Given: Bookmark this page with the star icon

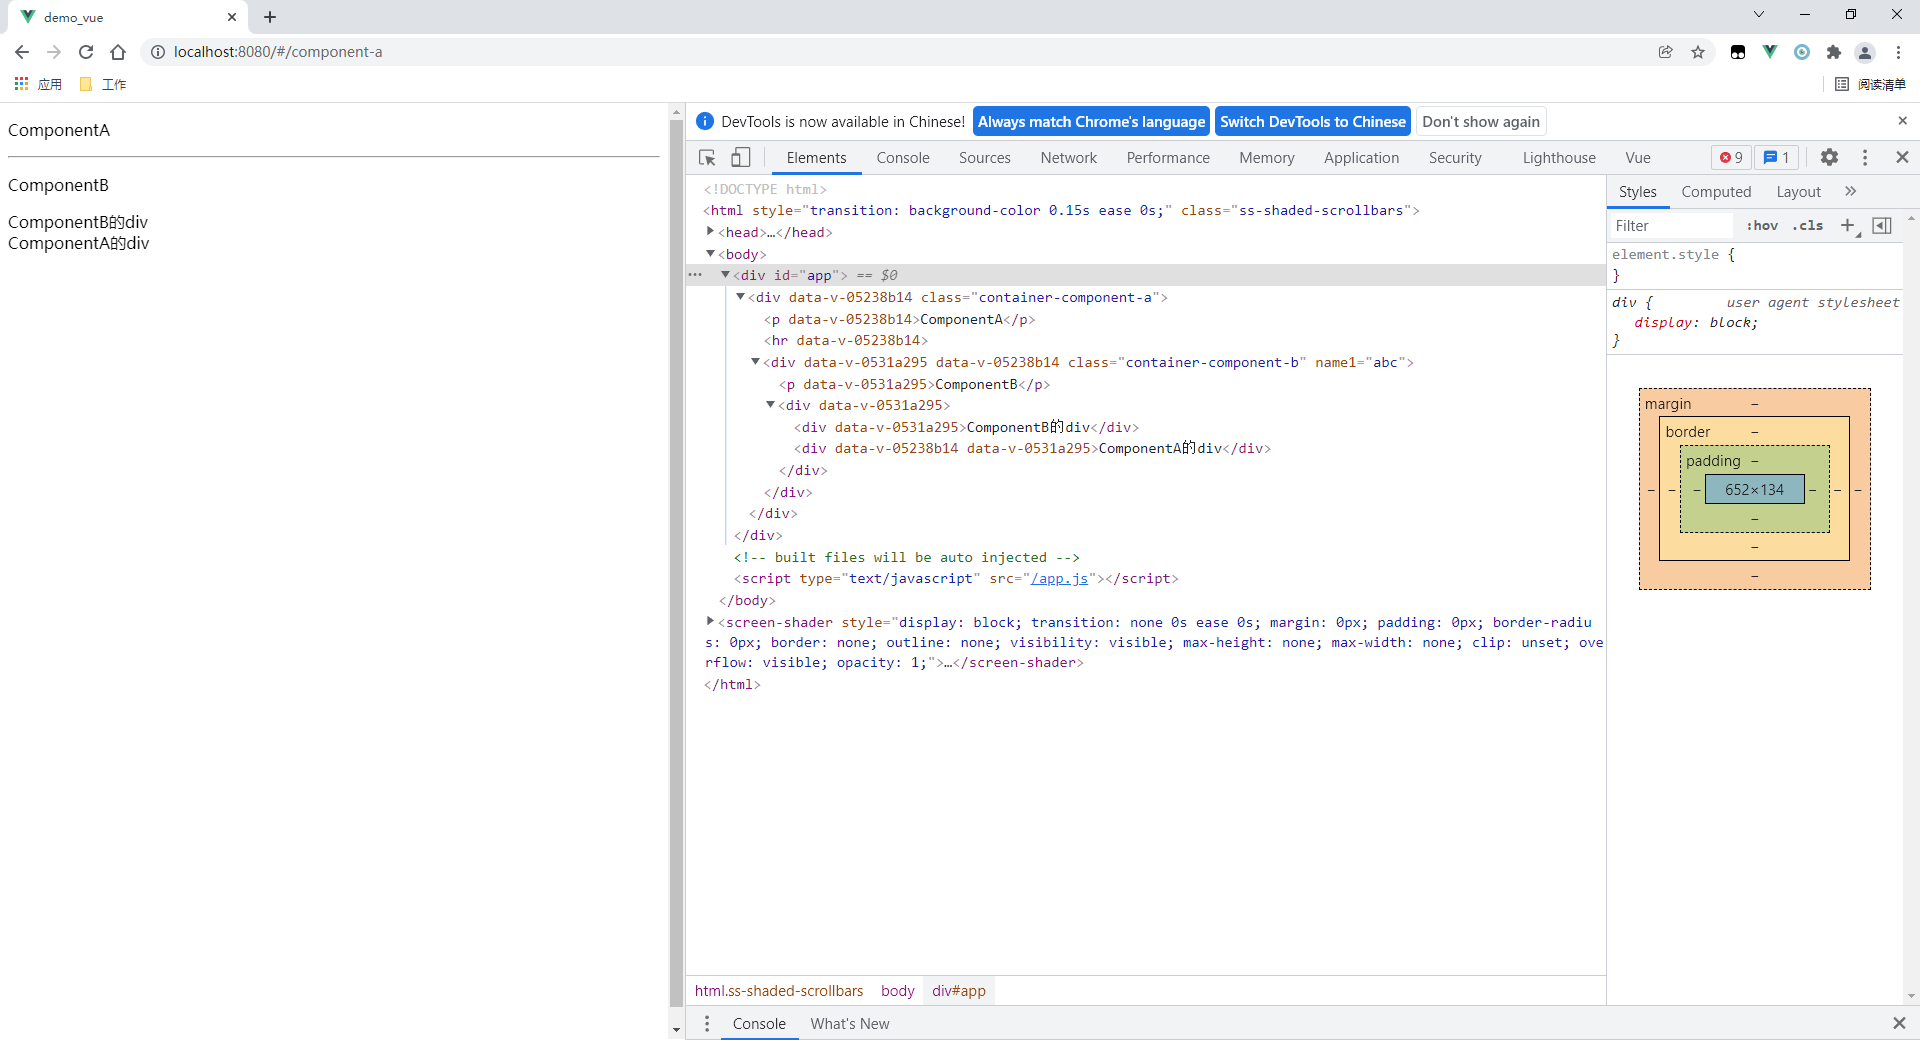Looking at the screenshot, I should (x=1698, y=52).
